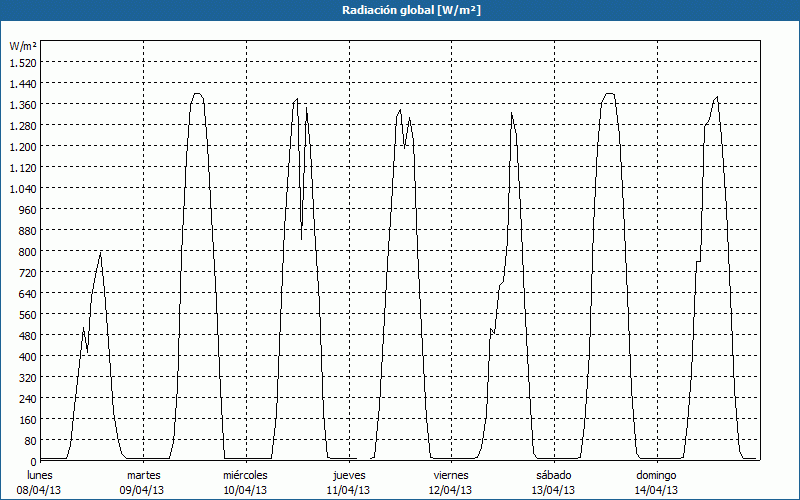The width and height of the screenshot is (800, 500).
Task: Click the sharp midday dip in Wednesday's curve
Action: [x=301, y=238]
